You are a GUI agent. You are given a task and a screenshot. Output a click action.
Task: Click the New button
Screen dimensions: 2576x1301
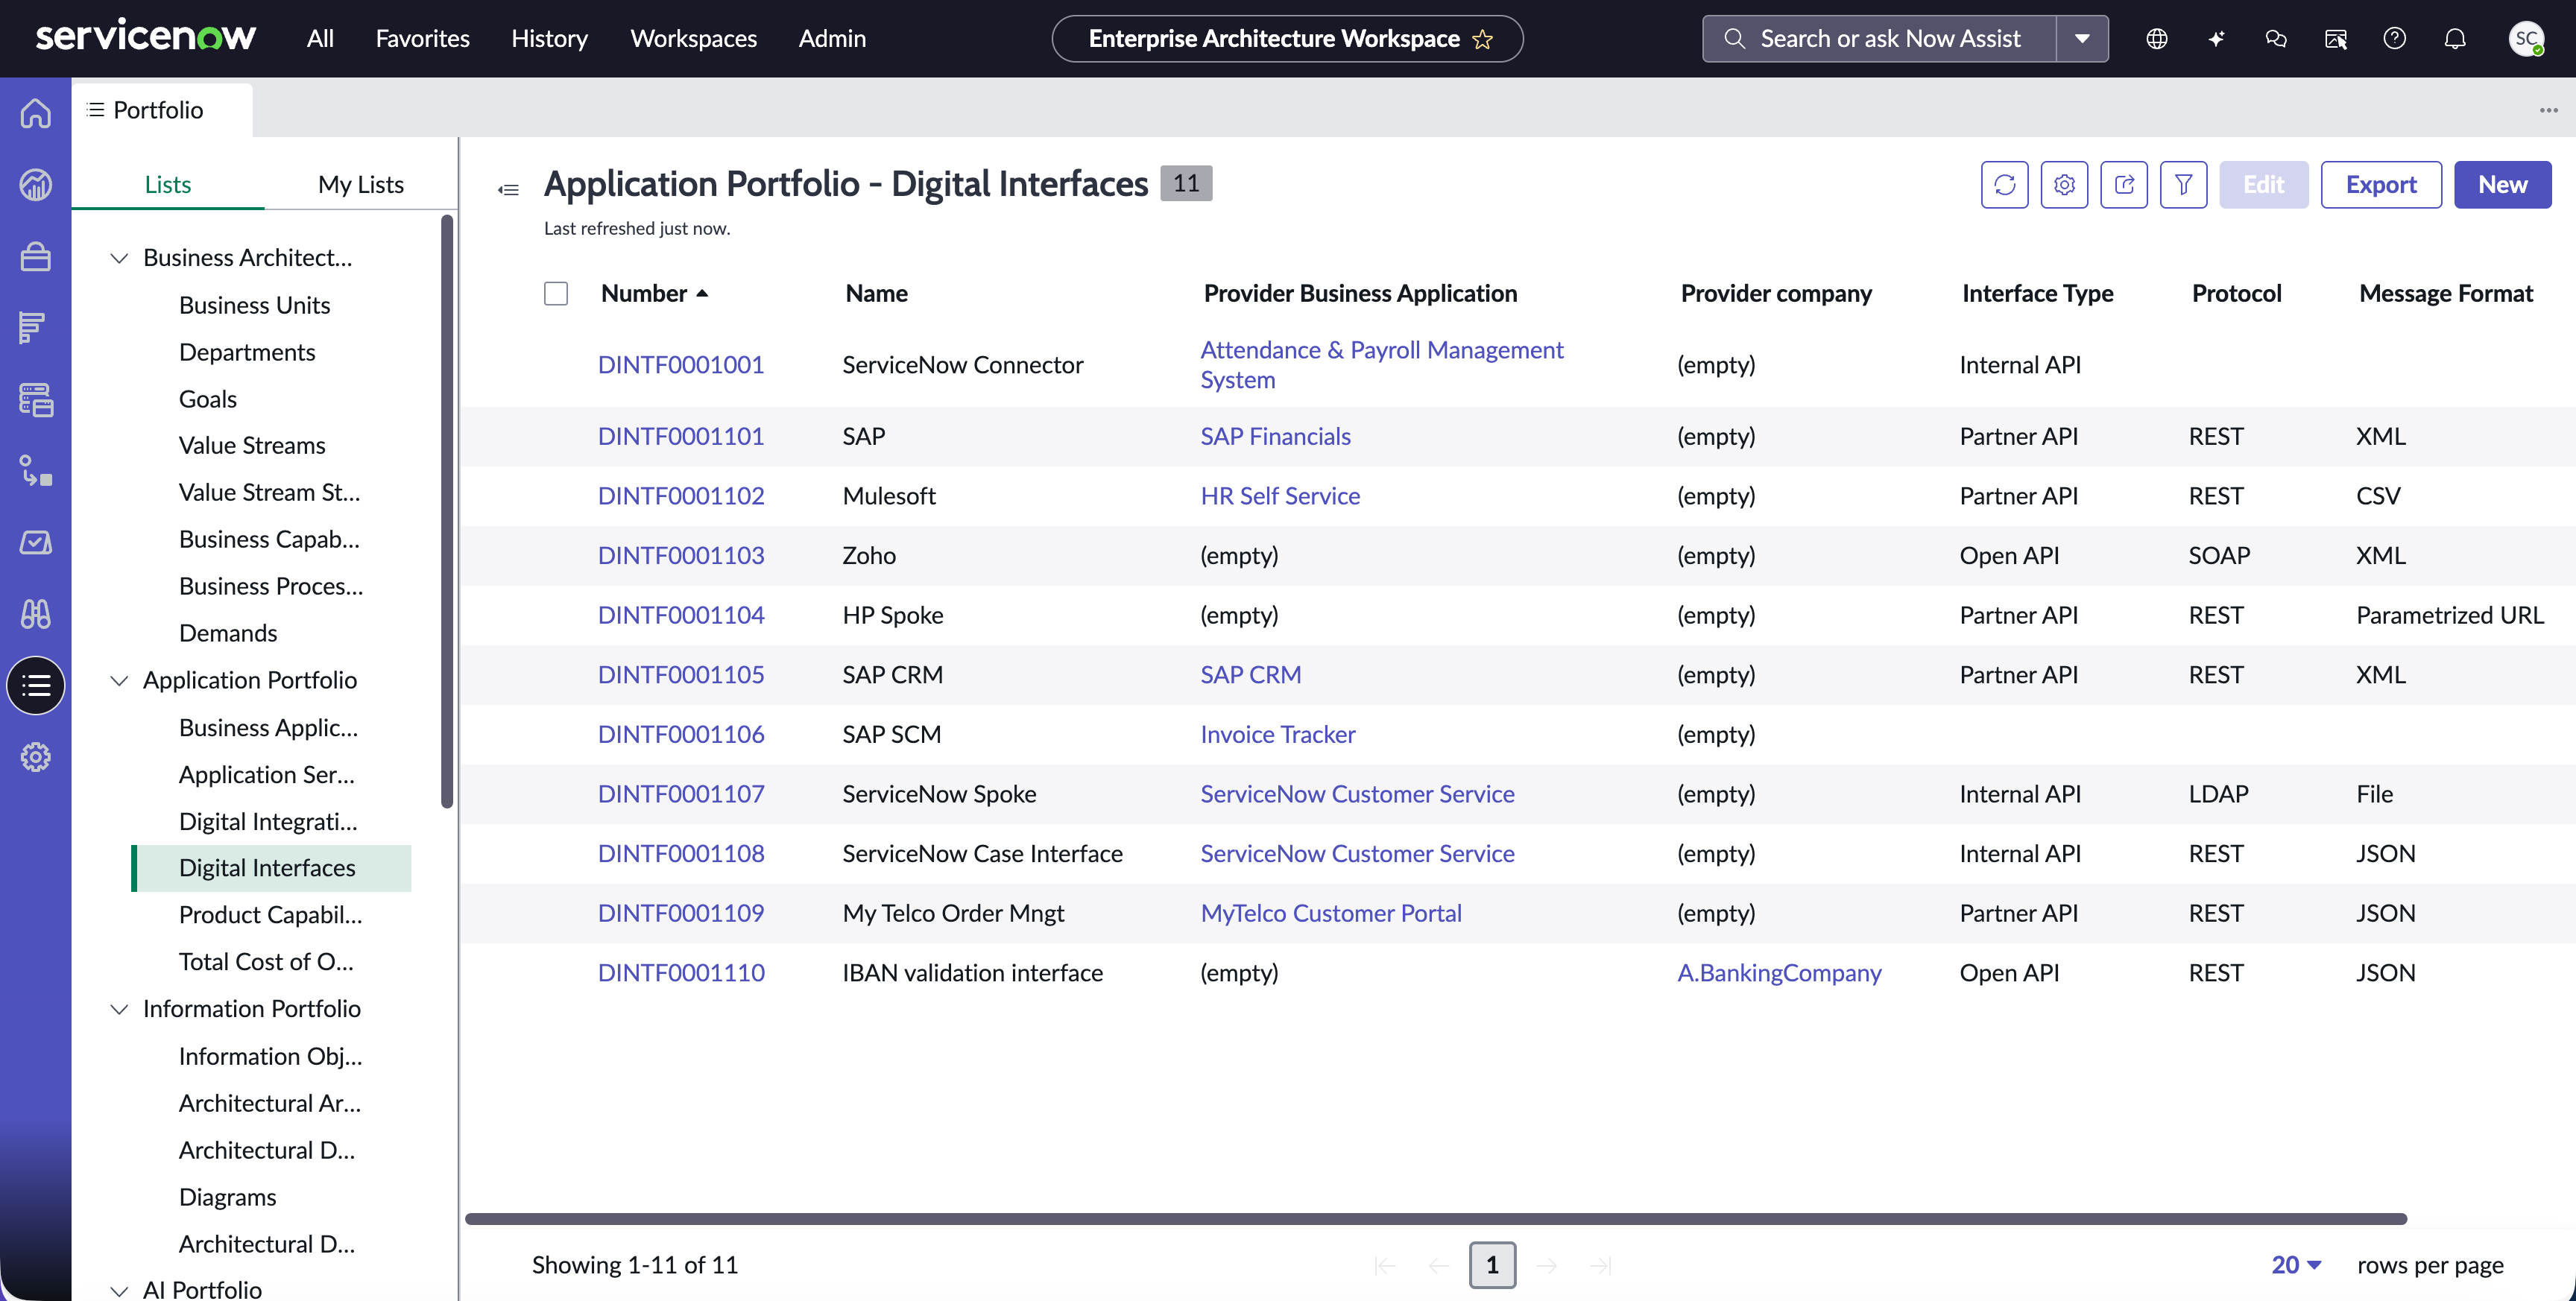(x=2502, y=185)
